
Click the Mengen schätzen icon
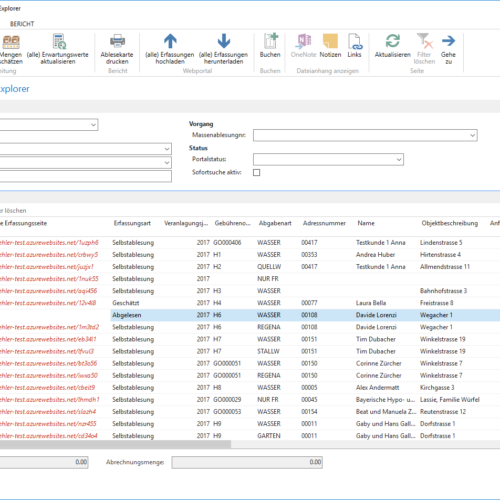tap(11, 42)
